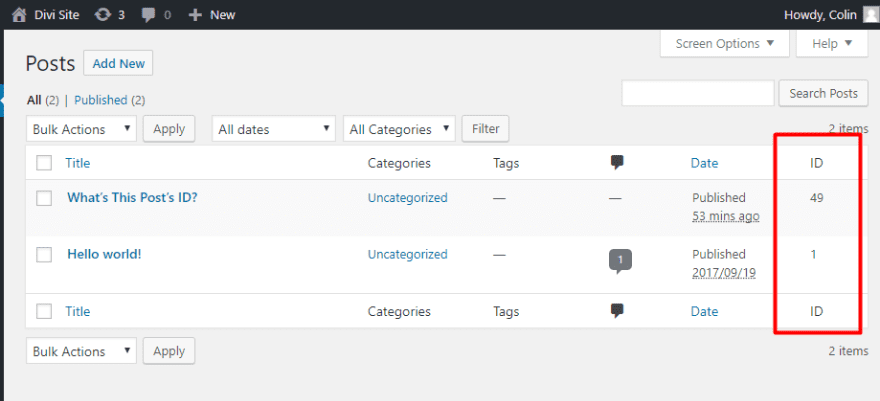
Task: Expand the All dates dropdown
Action: (x=274, y=129)
